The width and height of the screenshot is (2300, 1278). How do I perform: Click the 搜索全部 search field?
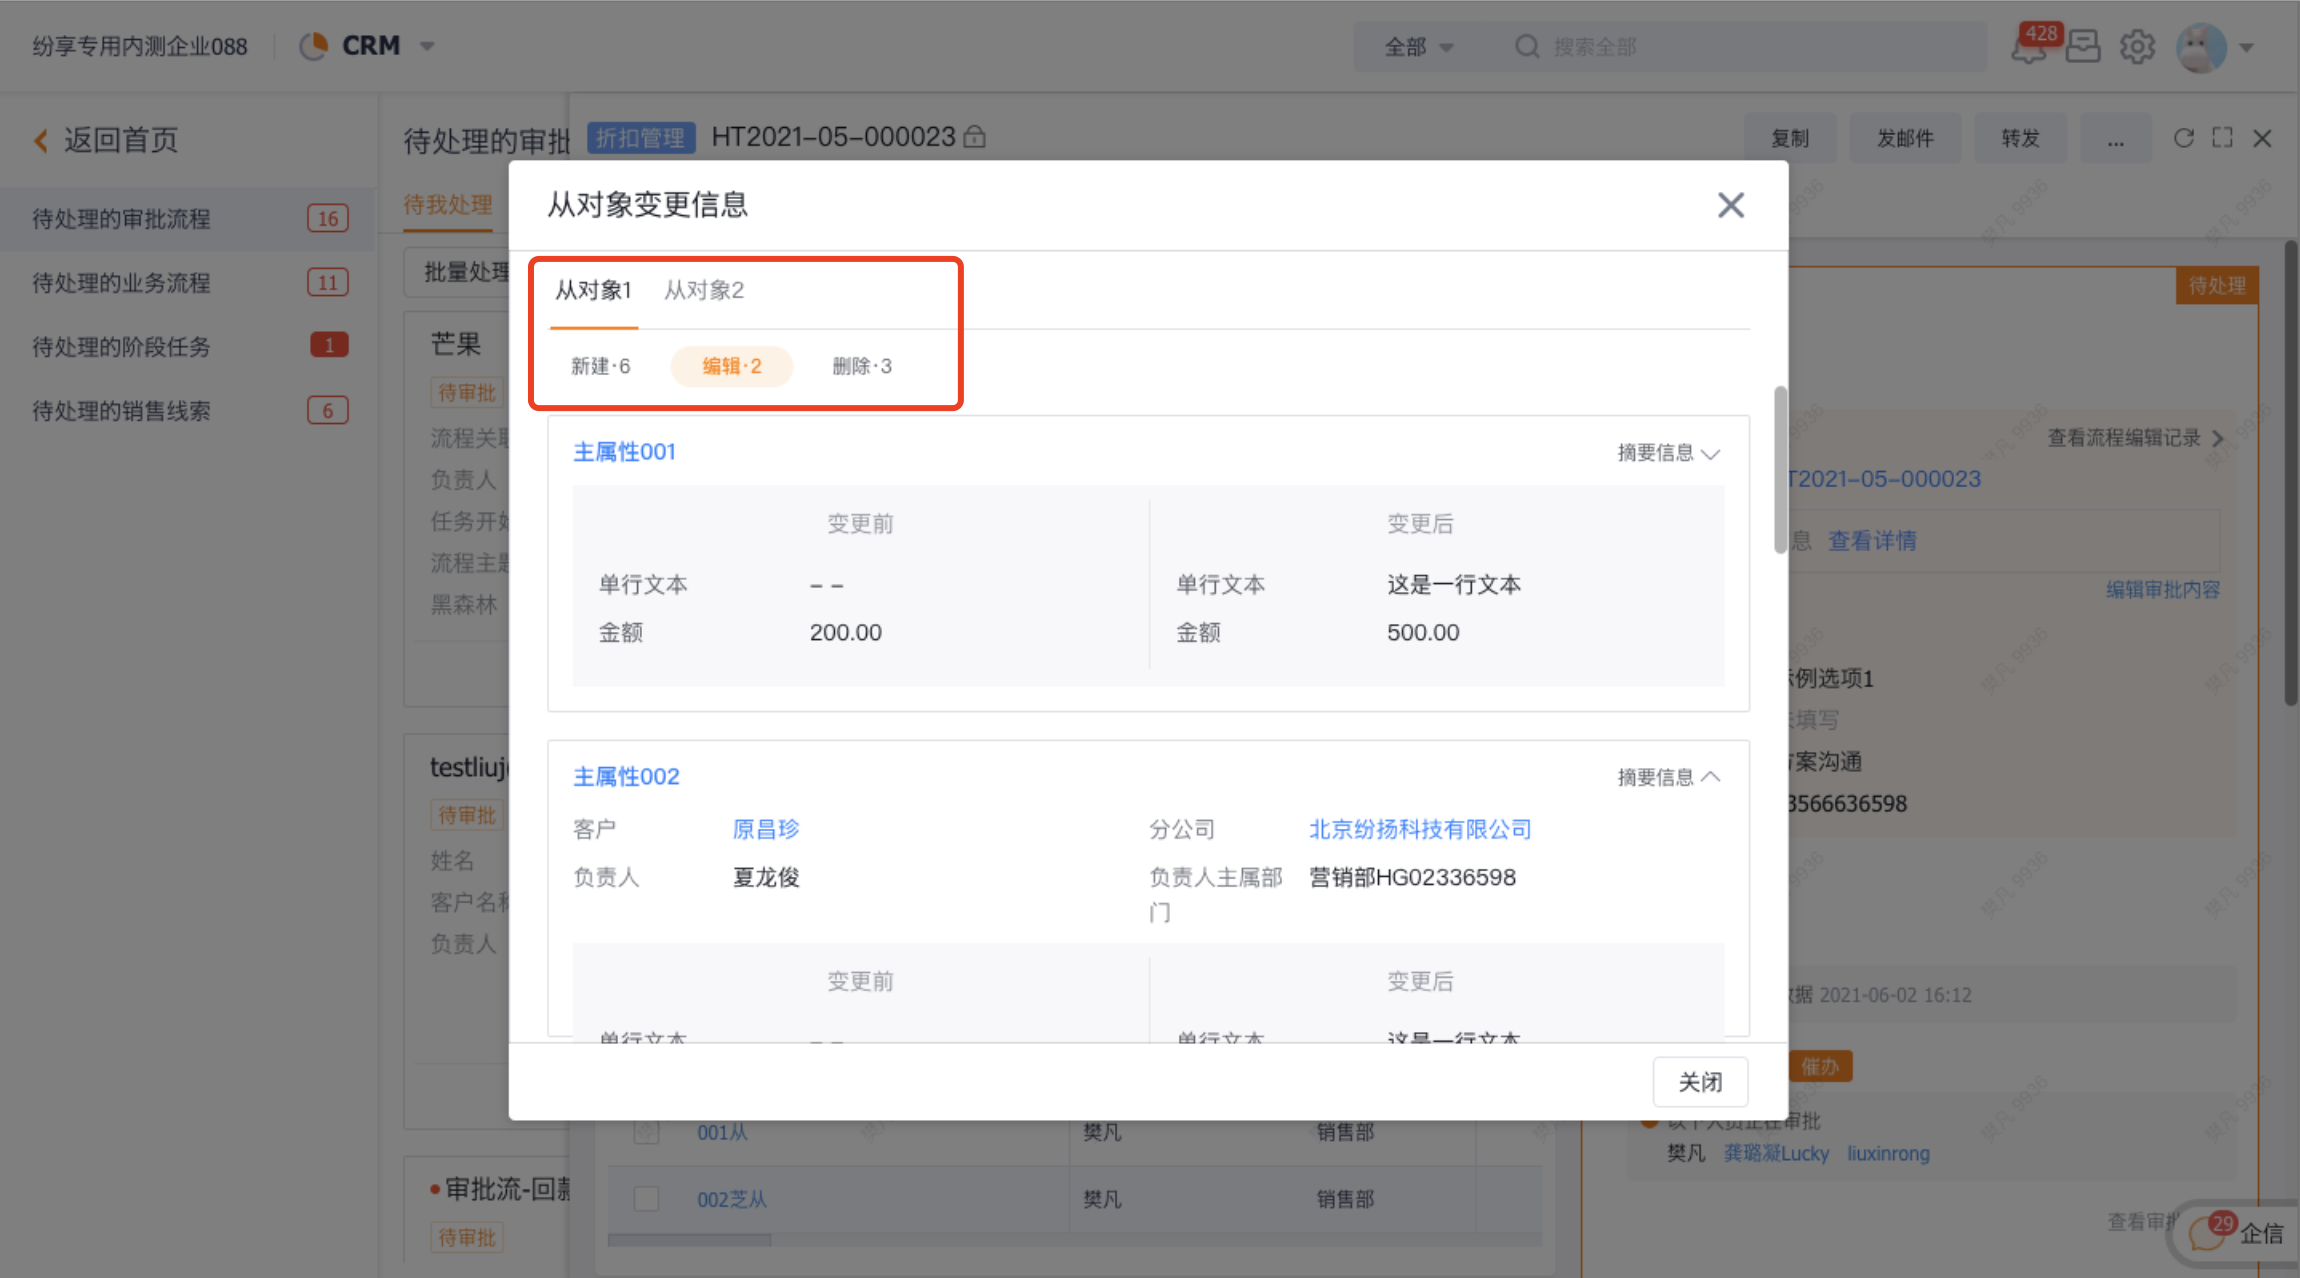click(1745, 47)
